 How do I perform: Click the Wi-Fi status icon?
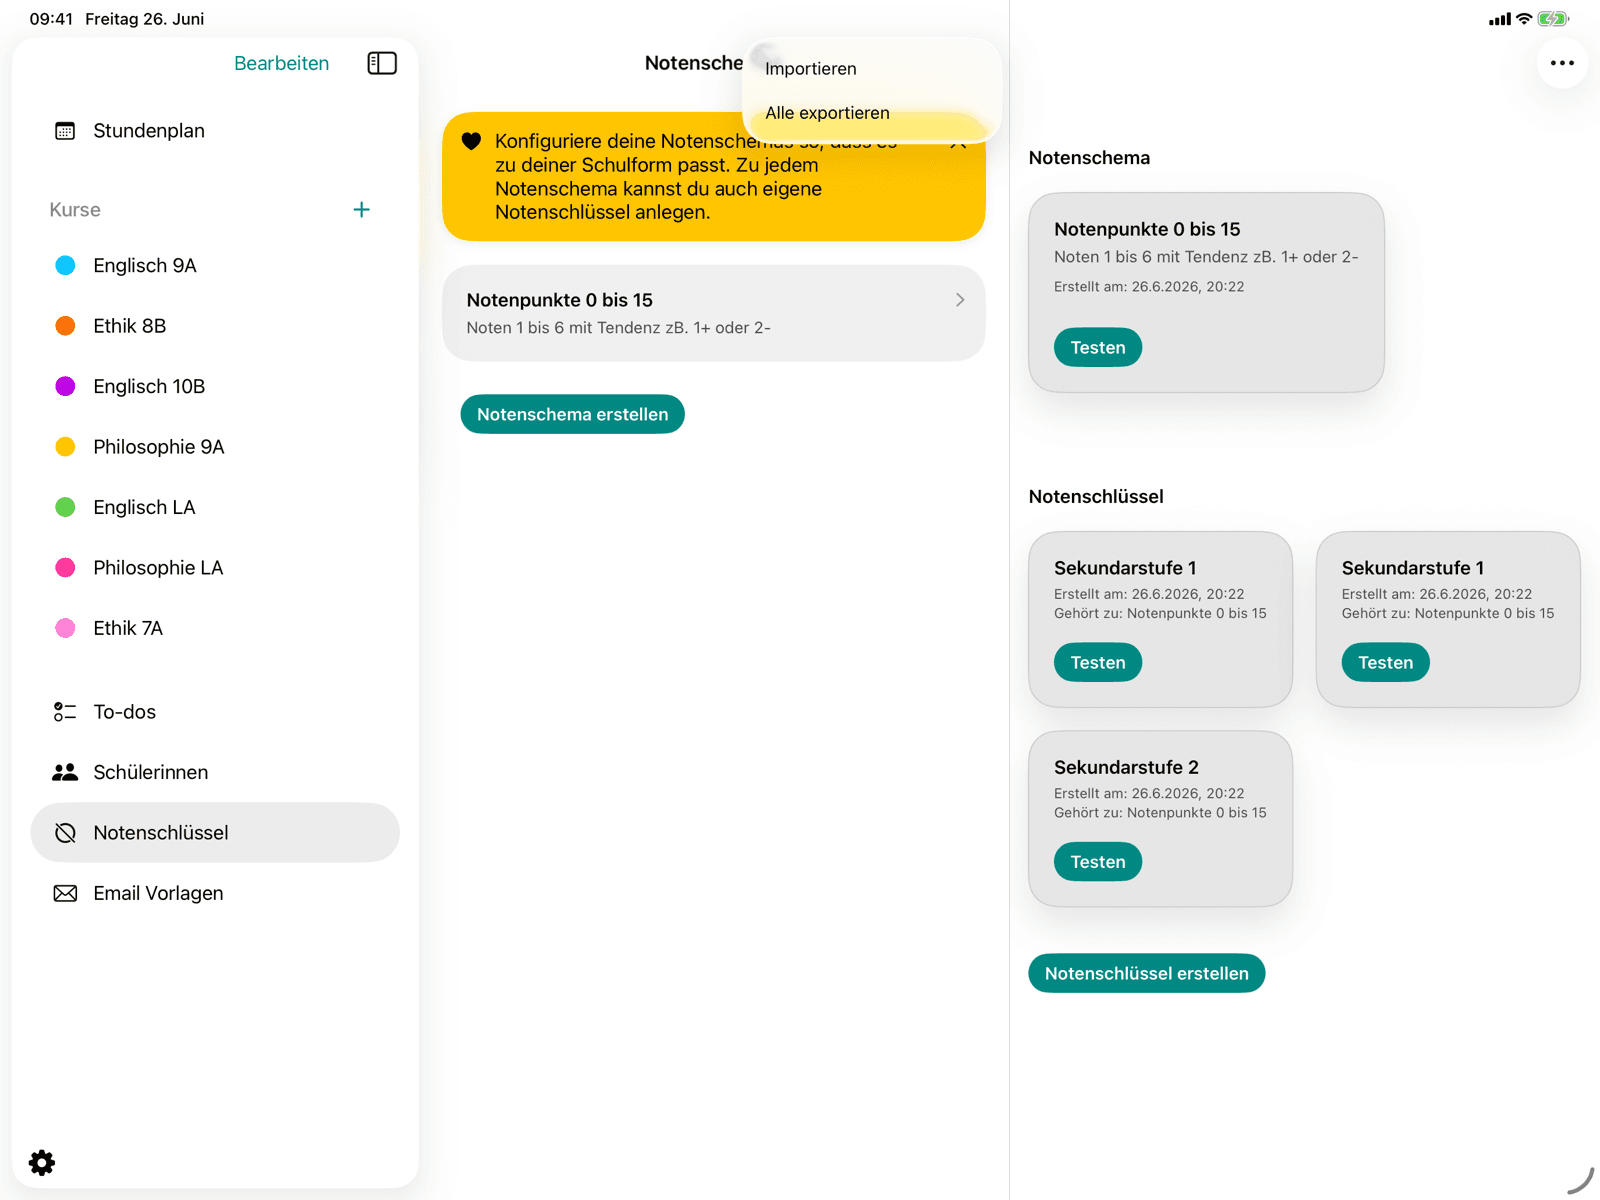[1524, 19]
